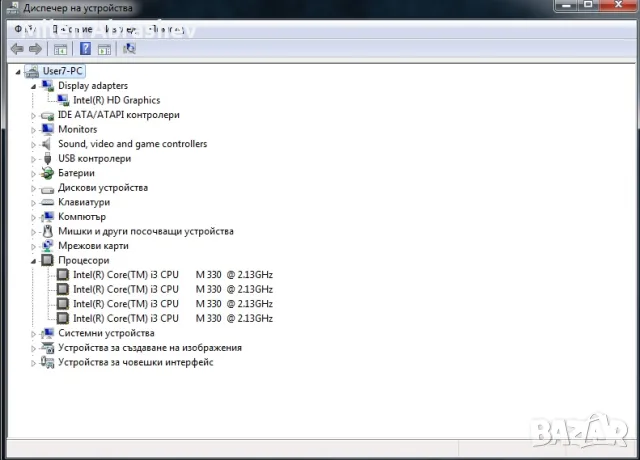Expand the USB контролери node
640x460 pixels.
click(33, 159)
